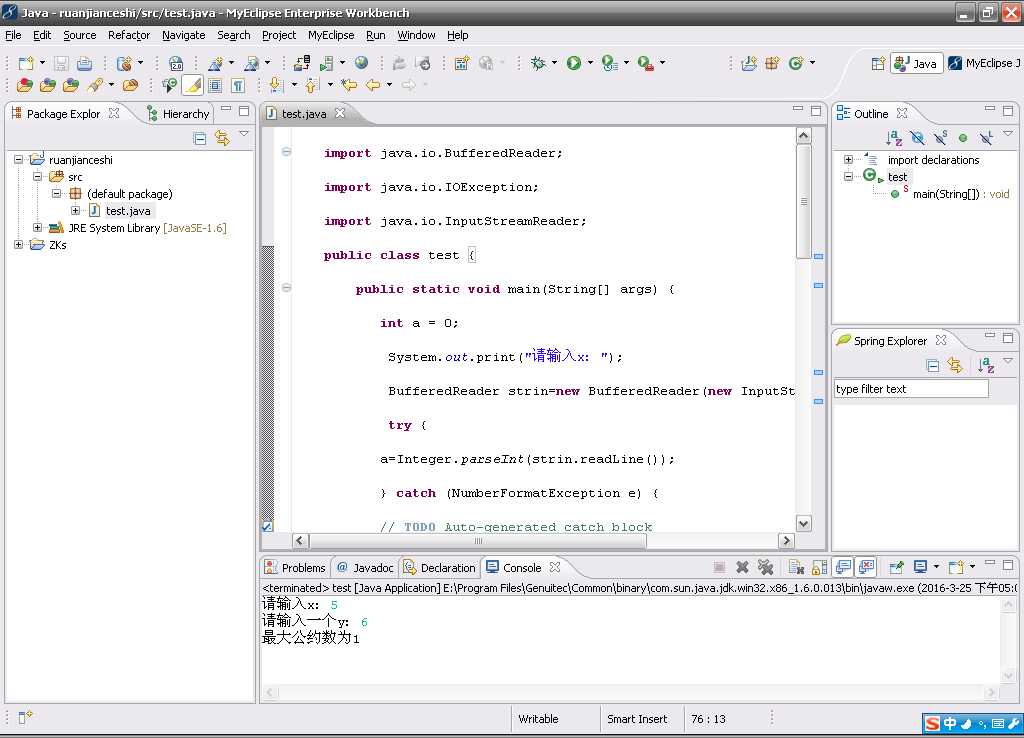Click the Run Last Tool external tools icon
1024x738 pixels.
645,63
